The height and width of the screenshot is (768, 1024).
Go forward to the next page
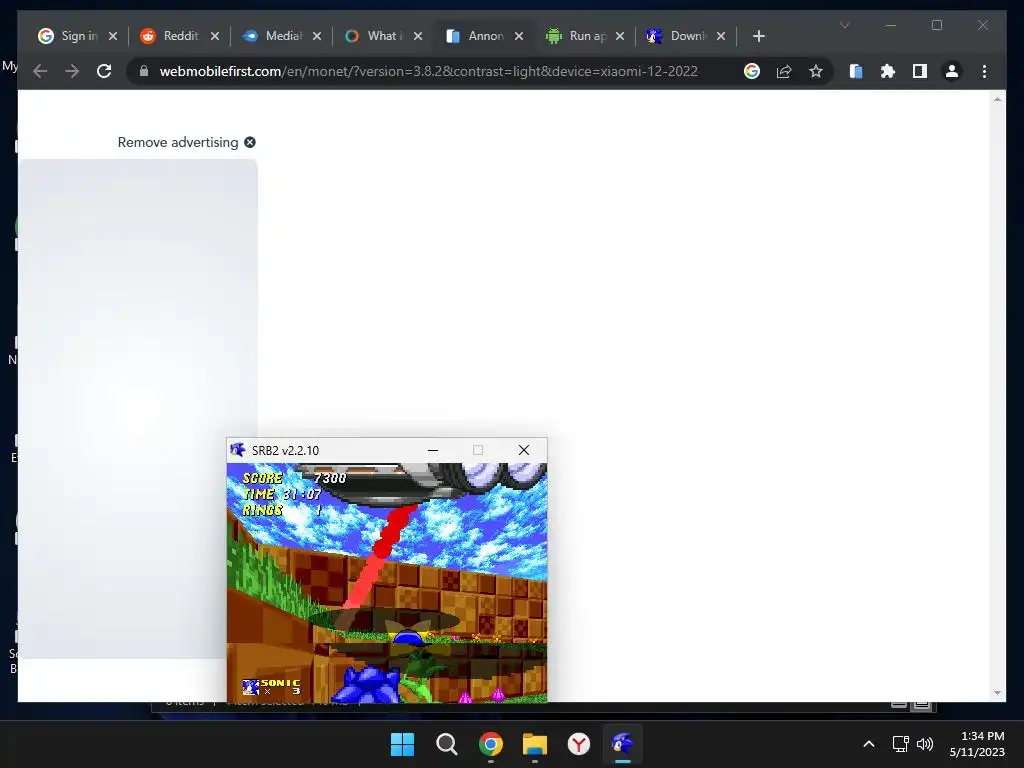coord(72,71)
